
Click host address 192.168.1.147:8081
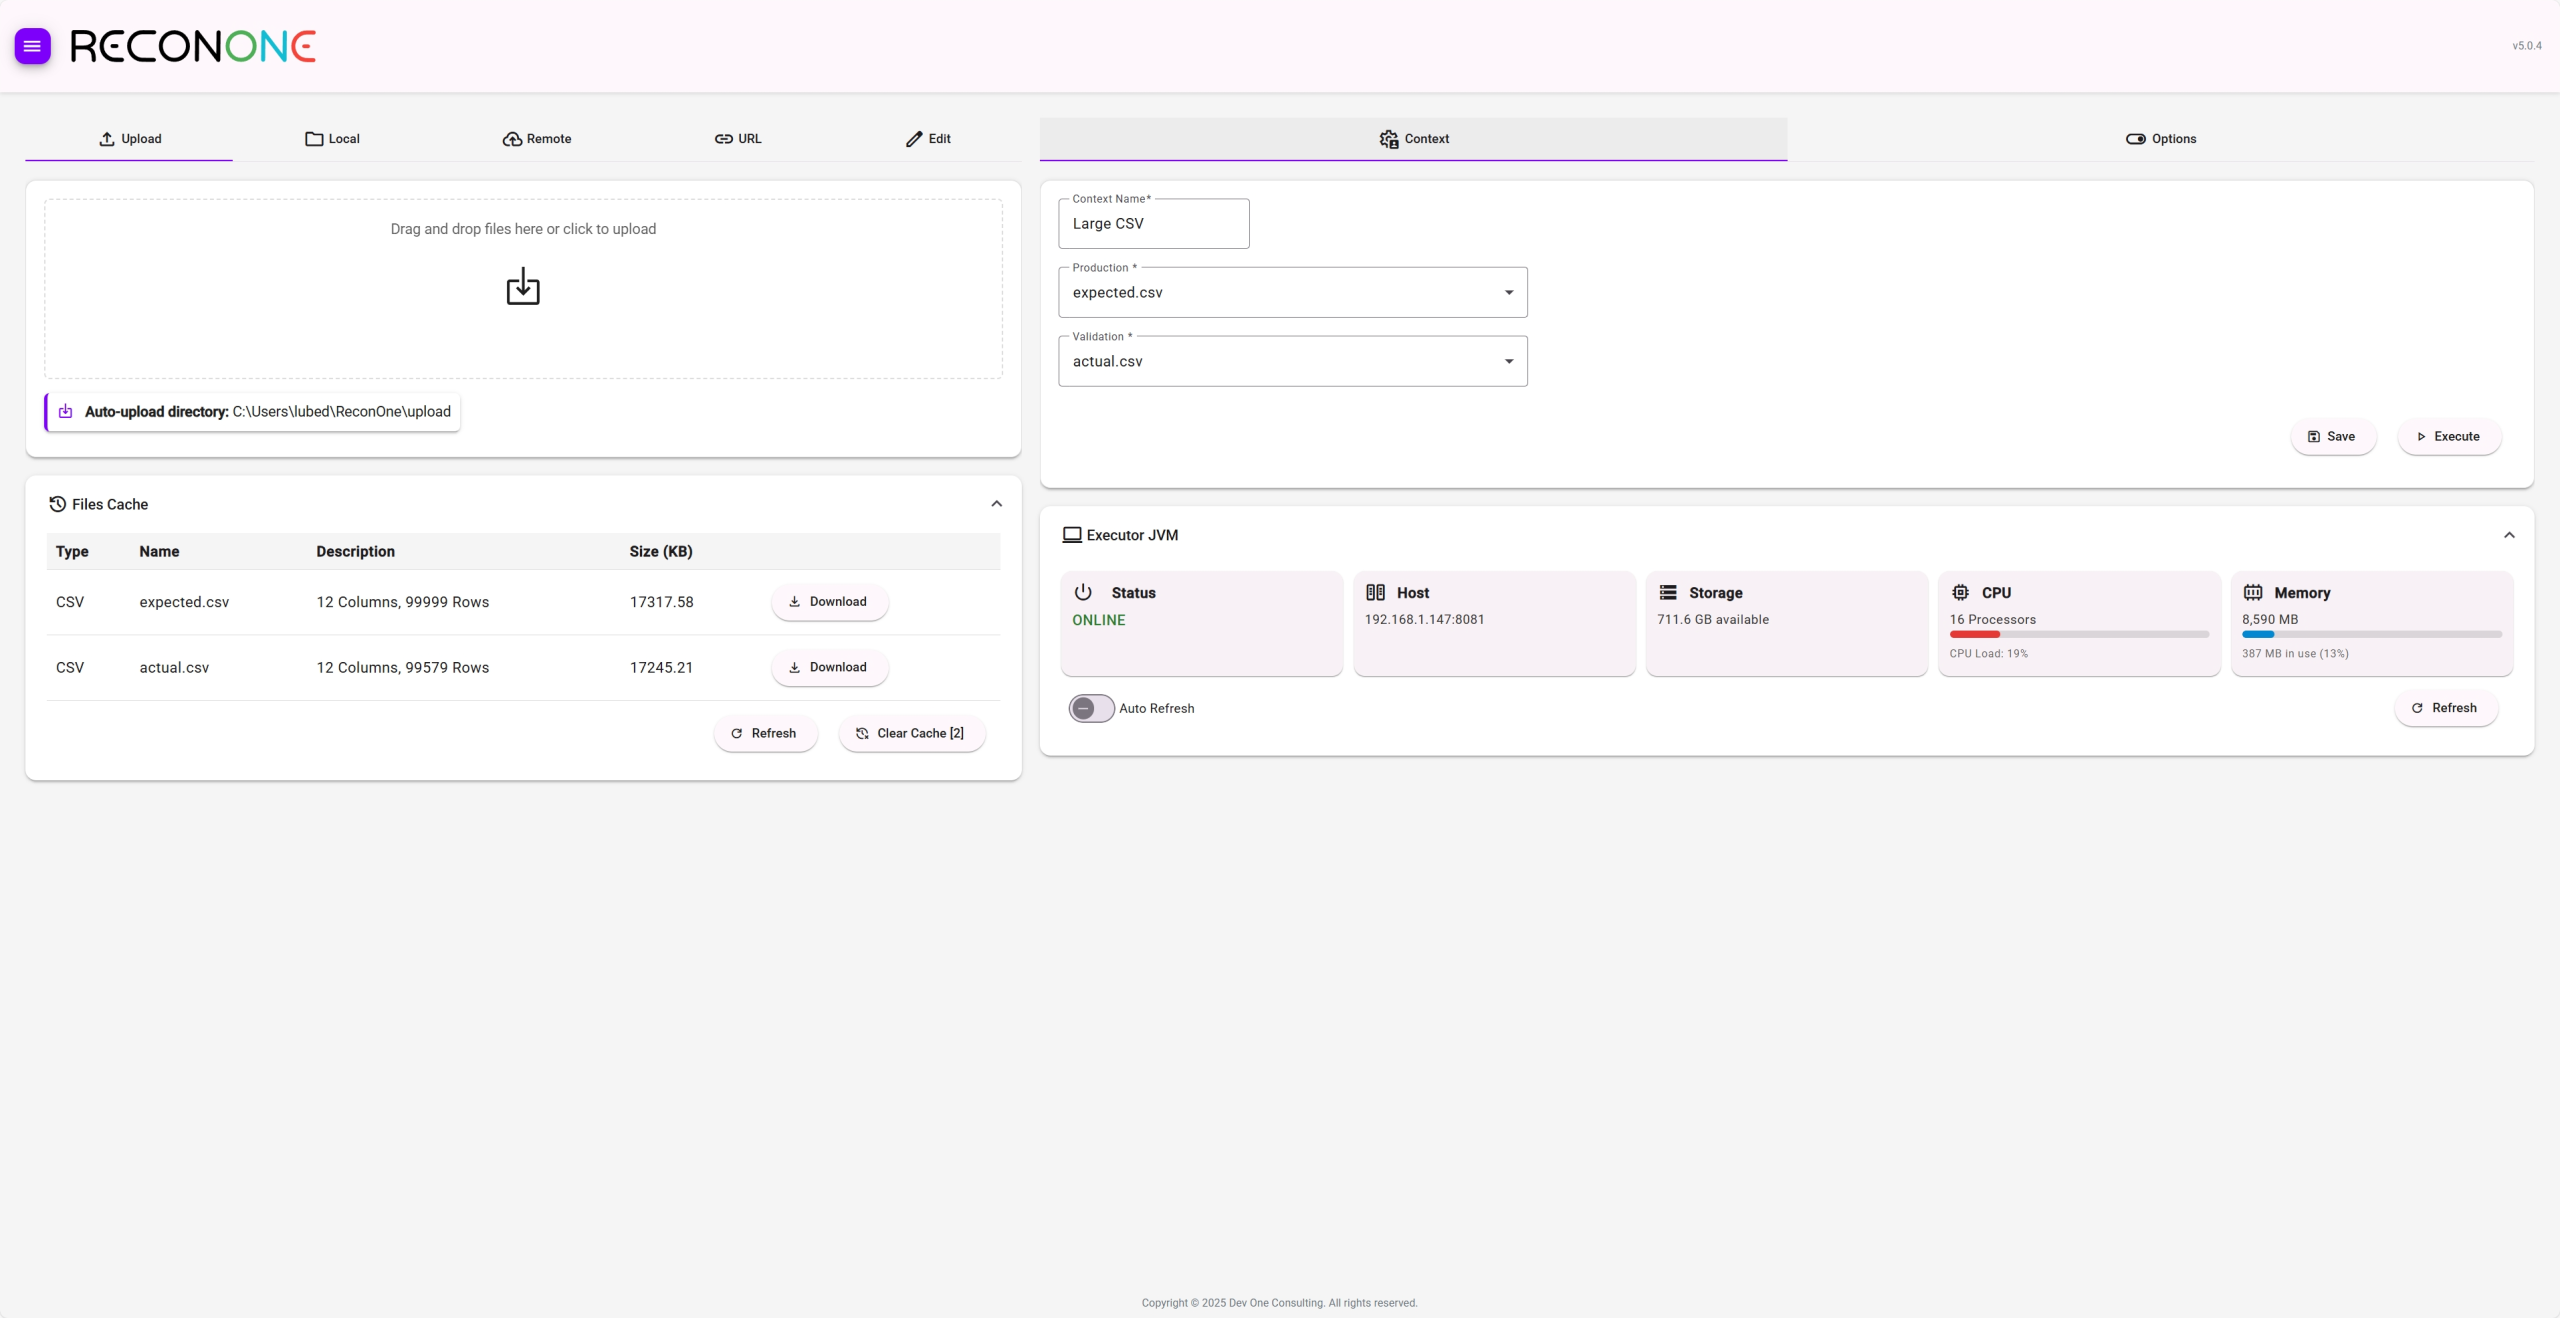point(1424,620)
